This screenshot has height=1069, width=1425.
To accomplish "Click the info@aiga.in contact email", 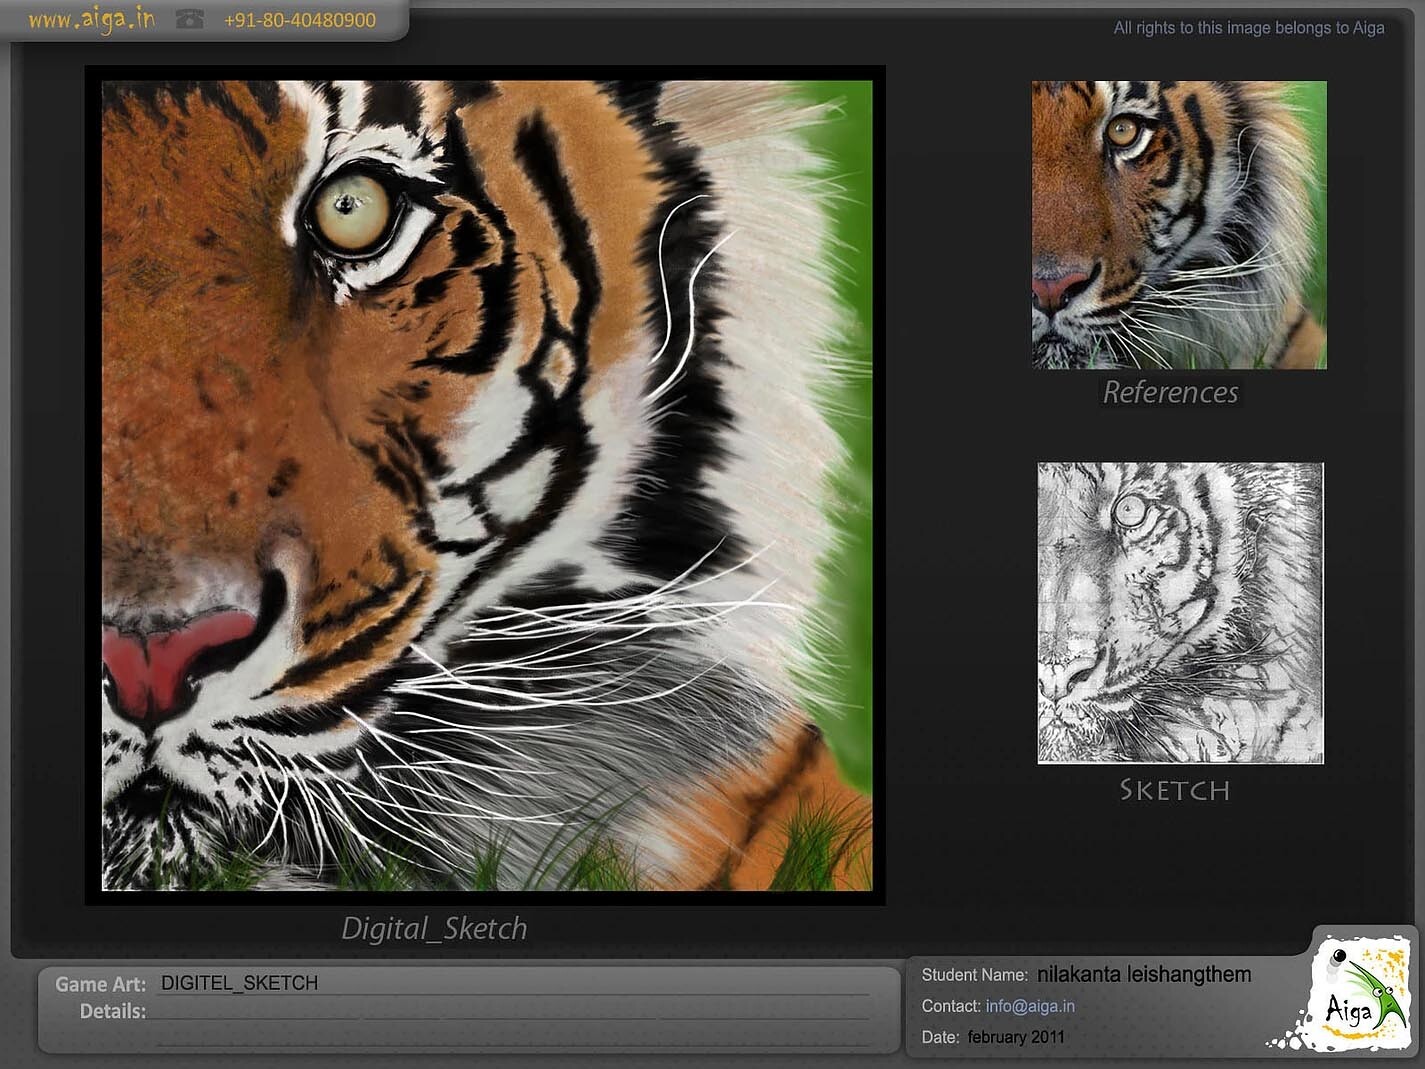I will (1030, 1006).
